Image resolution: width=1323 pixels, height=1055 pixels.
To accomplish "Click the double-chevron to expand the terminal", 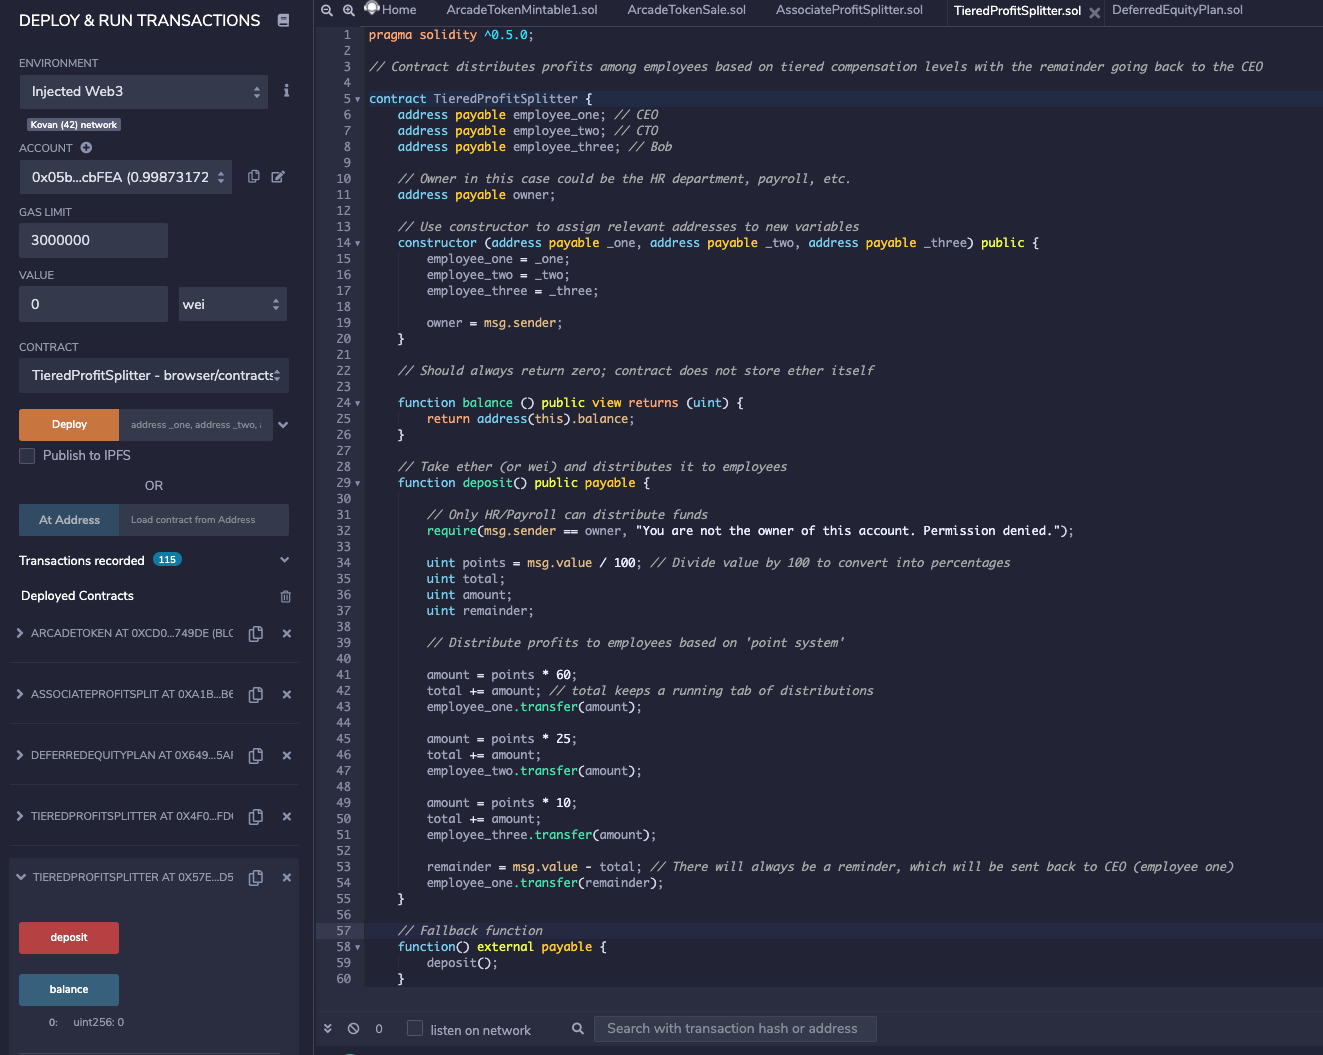I will coord(327,1028).
